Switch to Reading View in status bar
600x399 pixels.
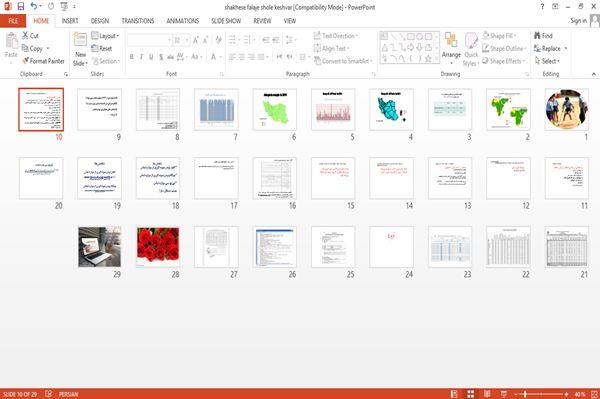[487, 394]
